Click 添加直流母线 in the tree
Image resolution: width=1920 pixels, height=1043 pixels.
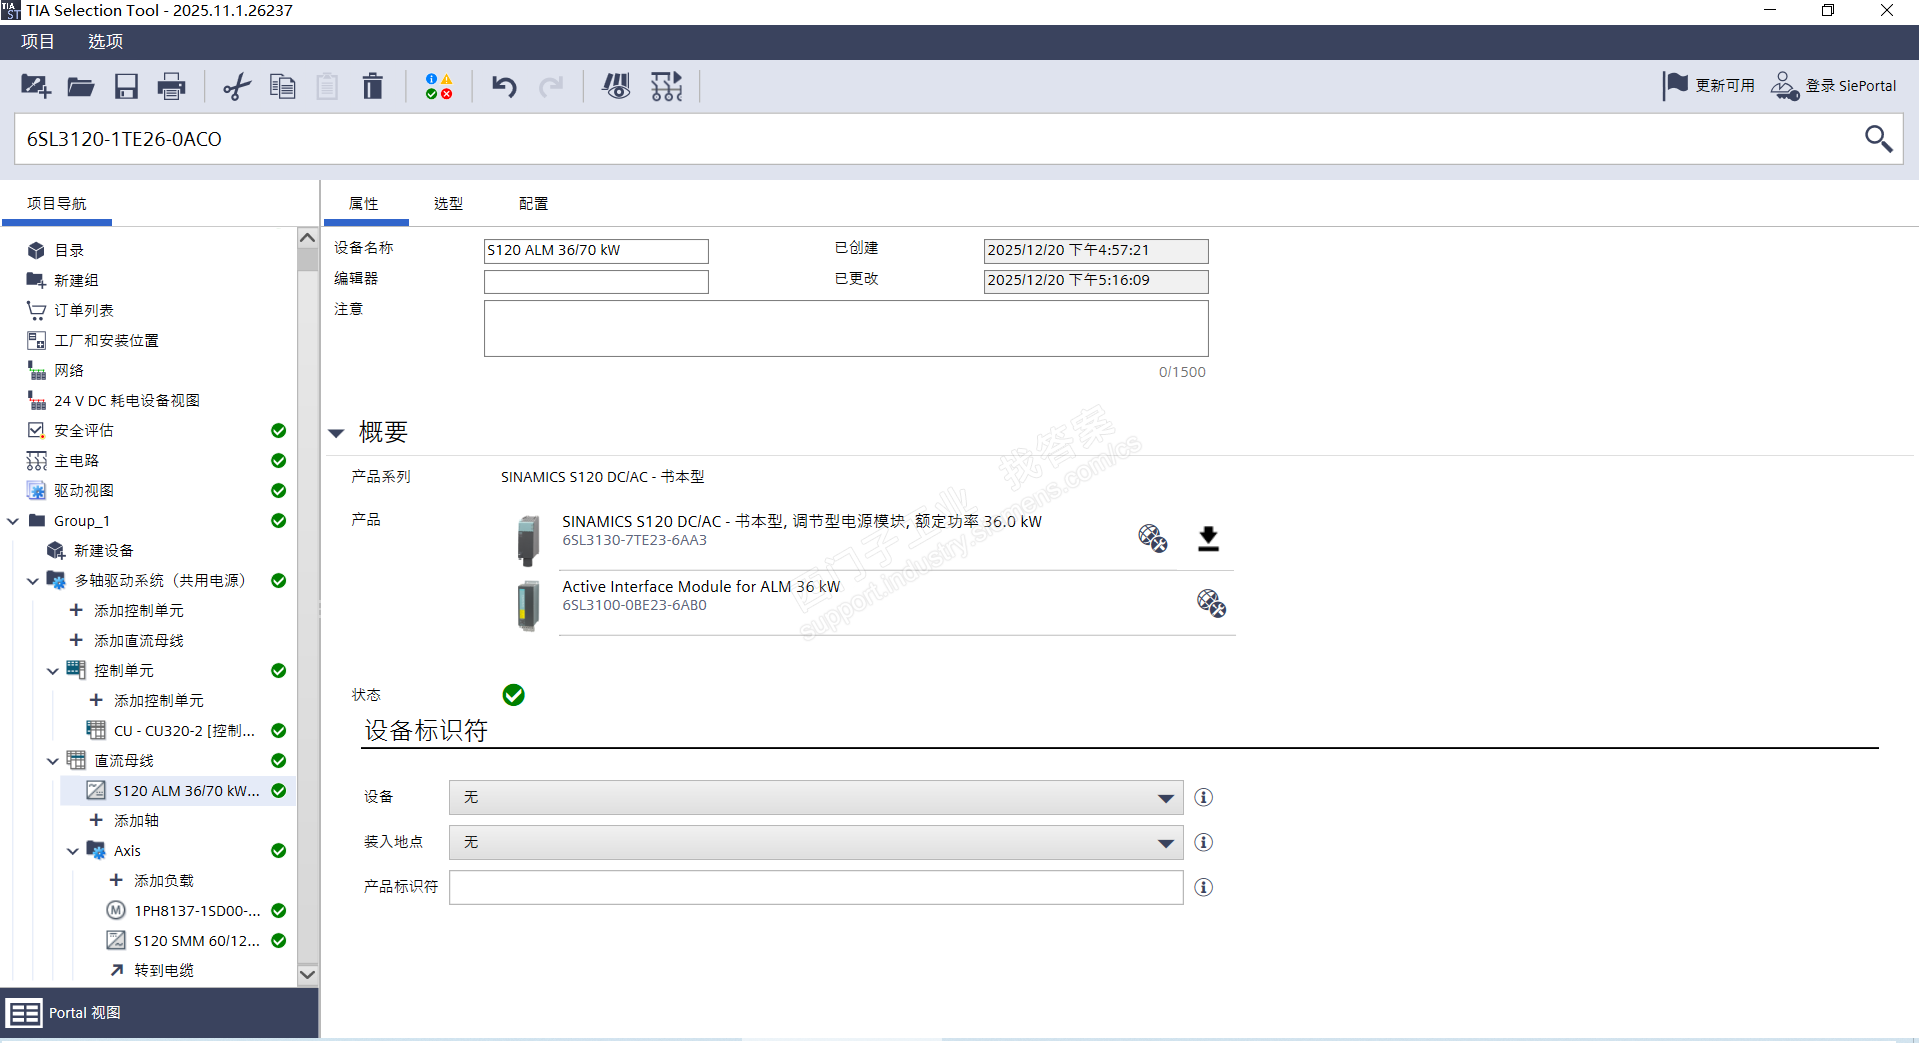tap(139, 641)
